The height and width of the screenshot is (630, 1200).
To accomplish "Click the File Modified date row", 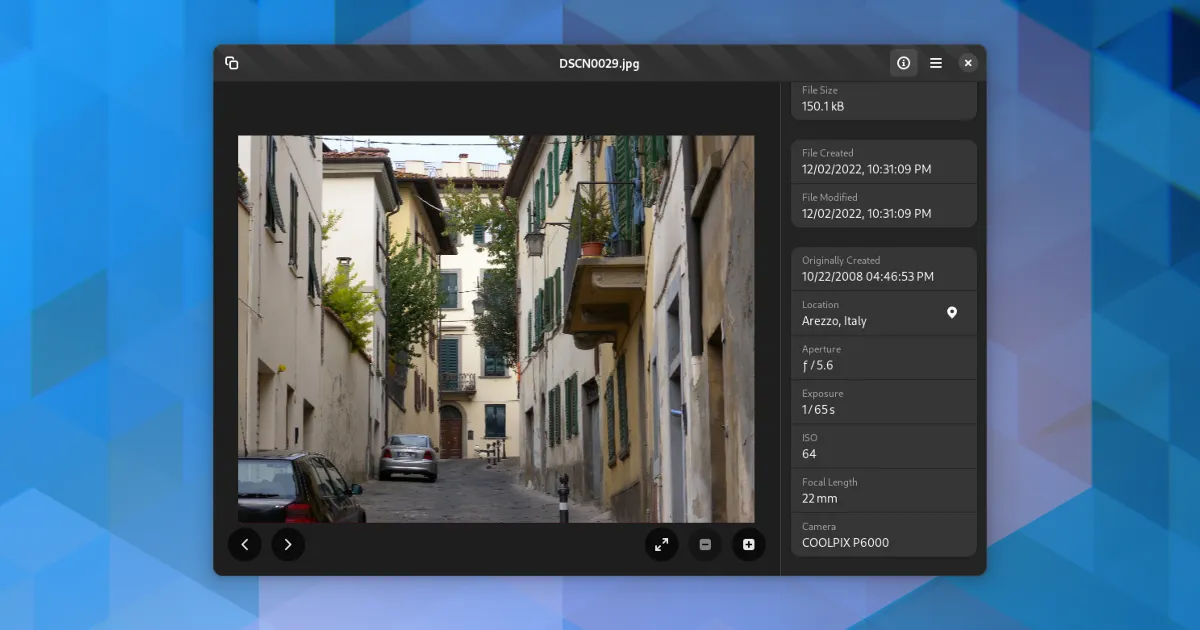I will [x=883, y=206].
